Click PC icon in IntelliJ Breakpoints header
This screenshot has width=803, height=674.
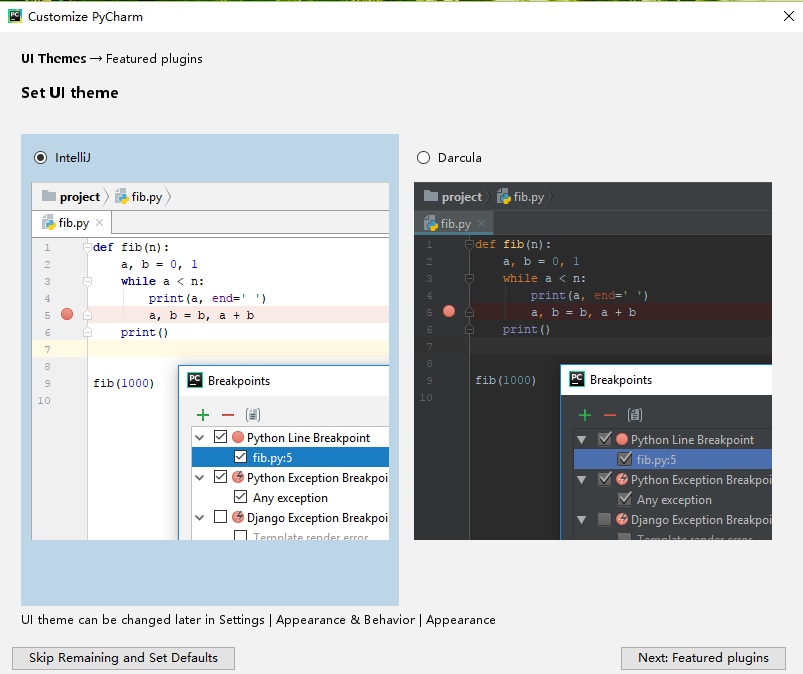(x=195, y=380)
